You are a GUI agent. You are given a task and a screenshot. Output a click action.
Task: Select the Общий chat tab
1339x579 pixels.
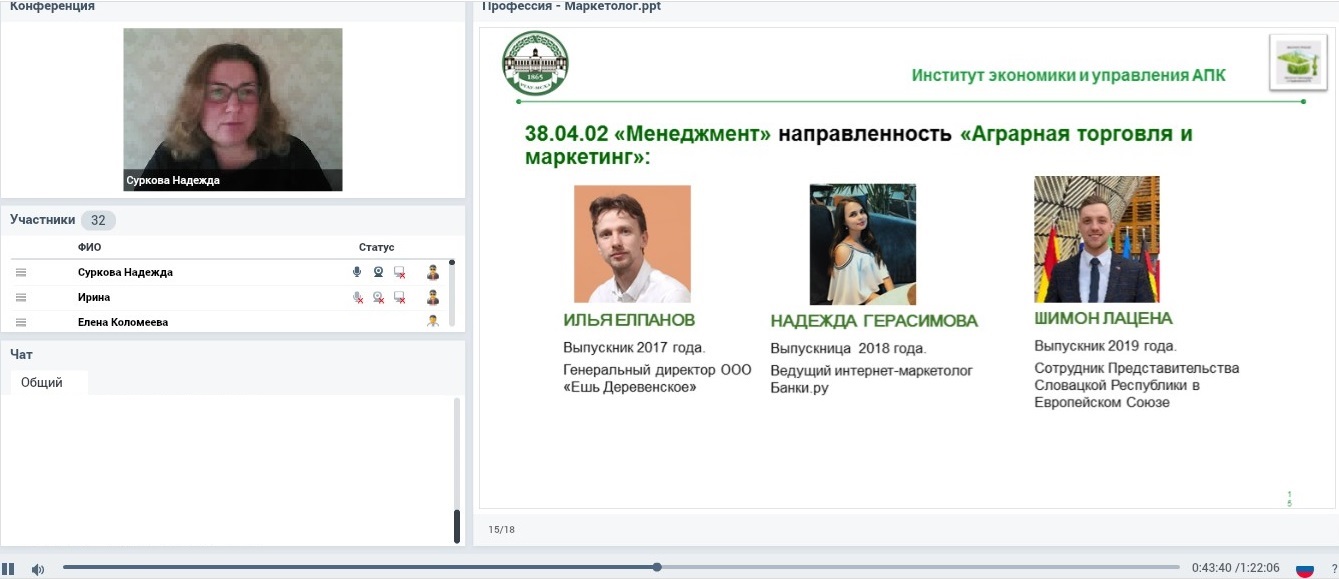pyautogui.click(x=42, y=382)
